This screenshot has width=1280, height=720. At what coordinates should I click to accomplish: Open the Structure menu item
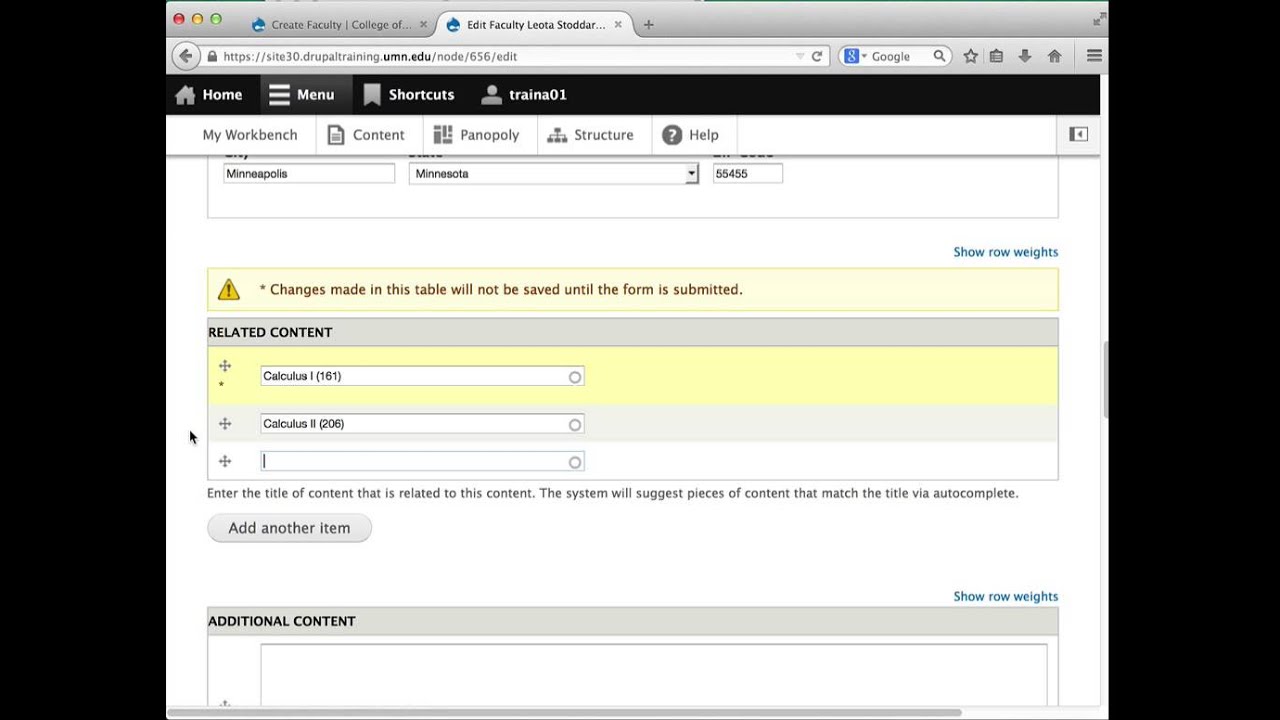click(x=590, y=135)
